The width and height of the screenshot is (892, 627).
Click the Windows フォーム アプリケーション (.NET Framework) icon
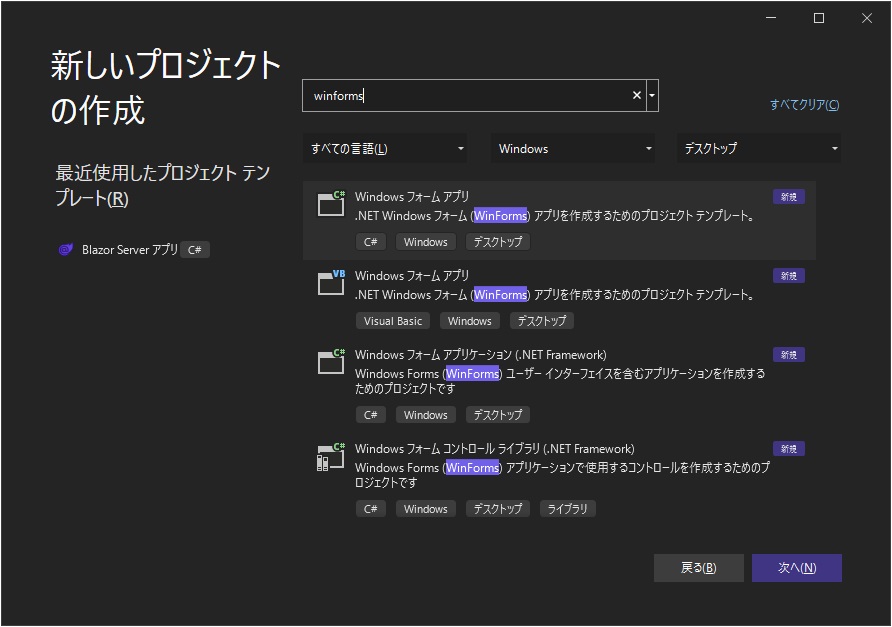point(331,361)
